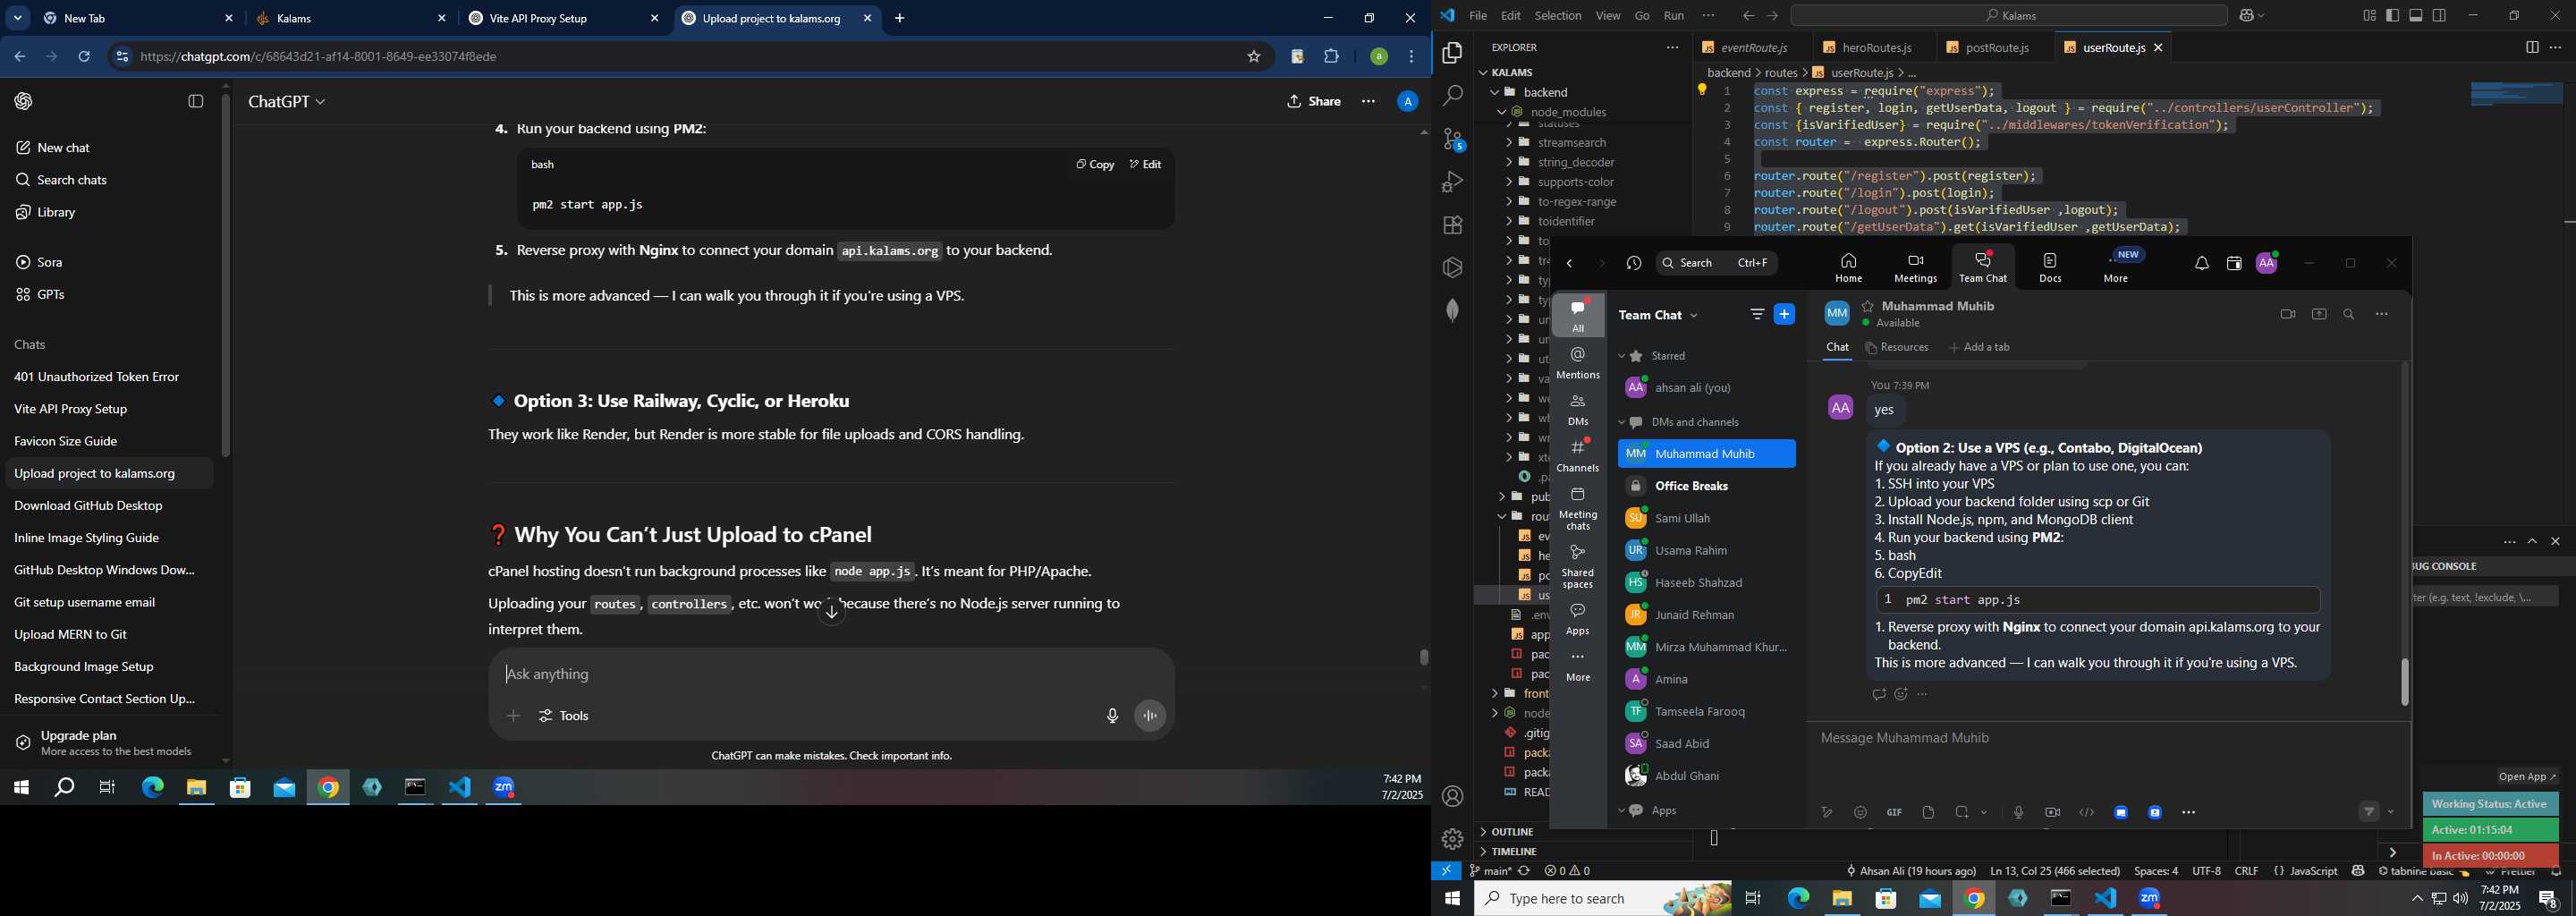Click the blue new chat plus button in Zoom
The height and width of the screenshot is (916, 2576).
[1784, 314]
